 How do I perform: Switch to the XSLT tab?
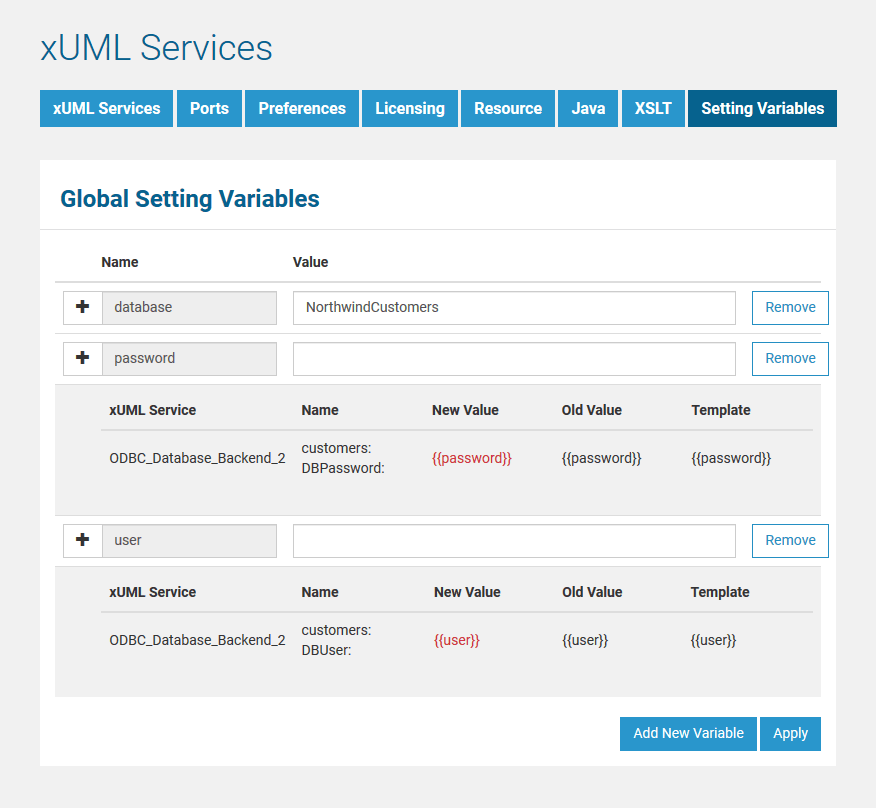pos(653,109)
